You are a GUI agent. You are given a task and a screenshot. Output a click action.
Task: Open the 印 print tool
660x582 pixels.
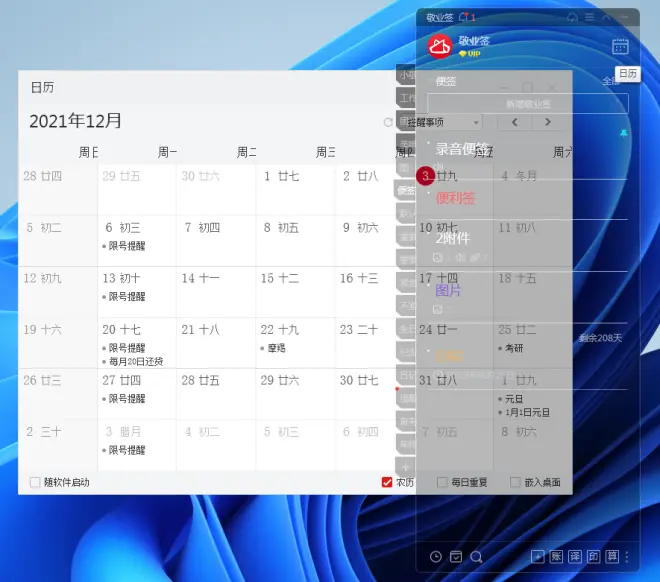[x=593, y=557]
